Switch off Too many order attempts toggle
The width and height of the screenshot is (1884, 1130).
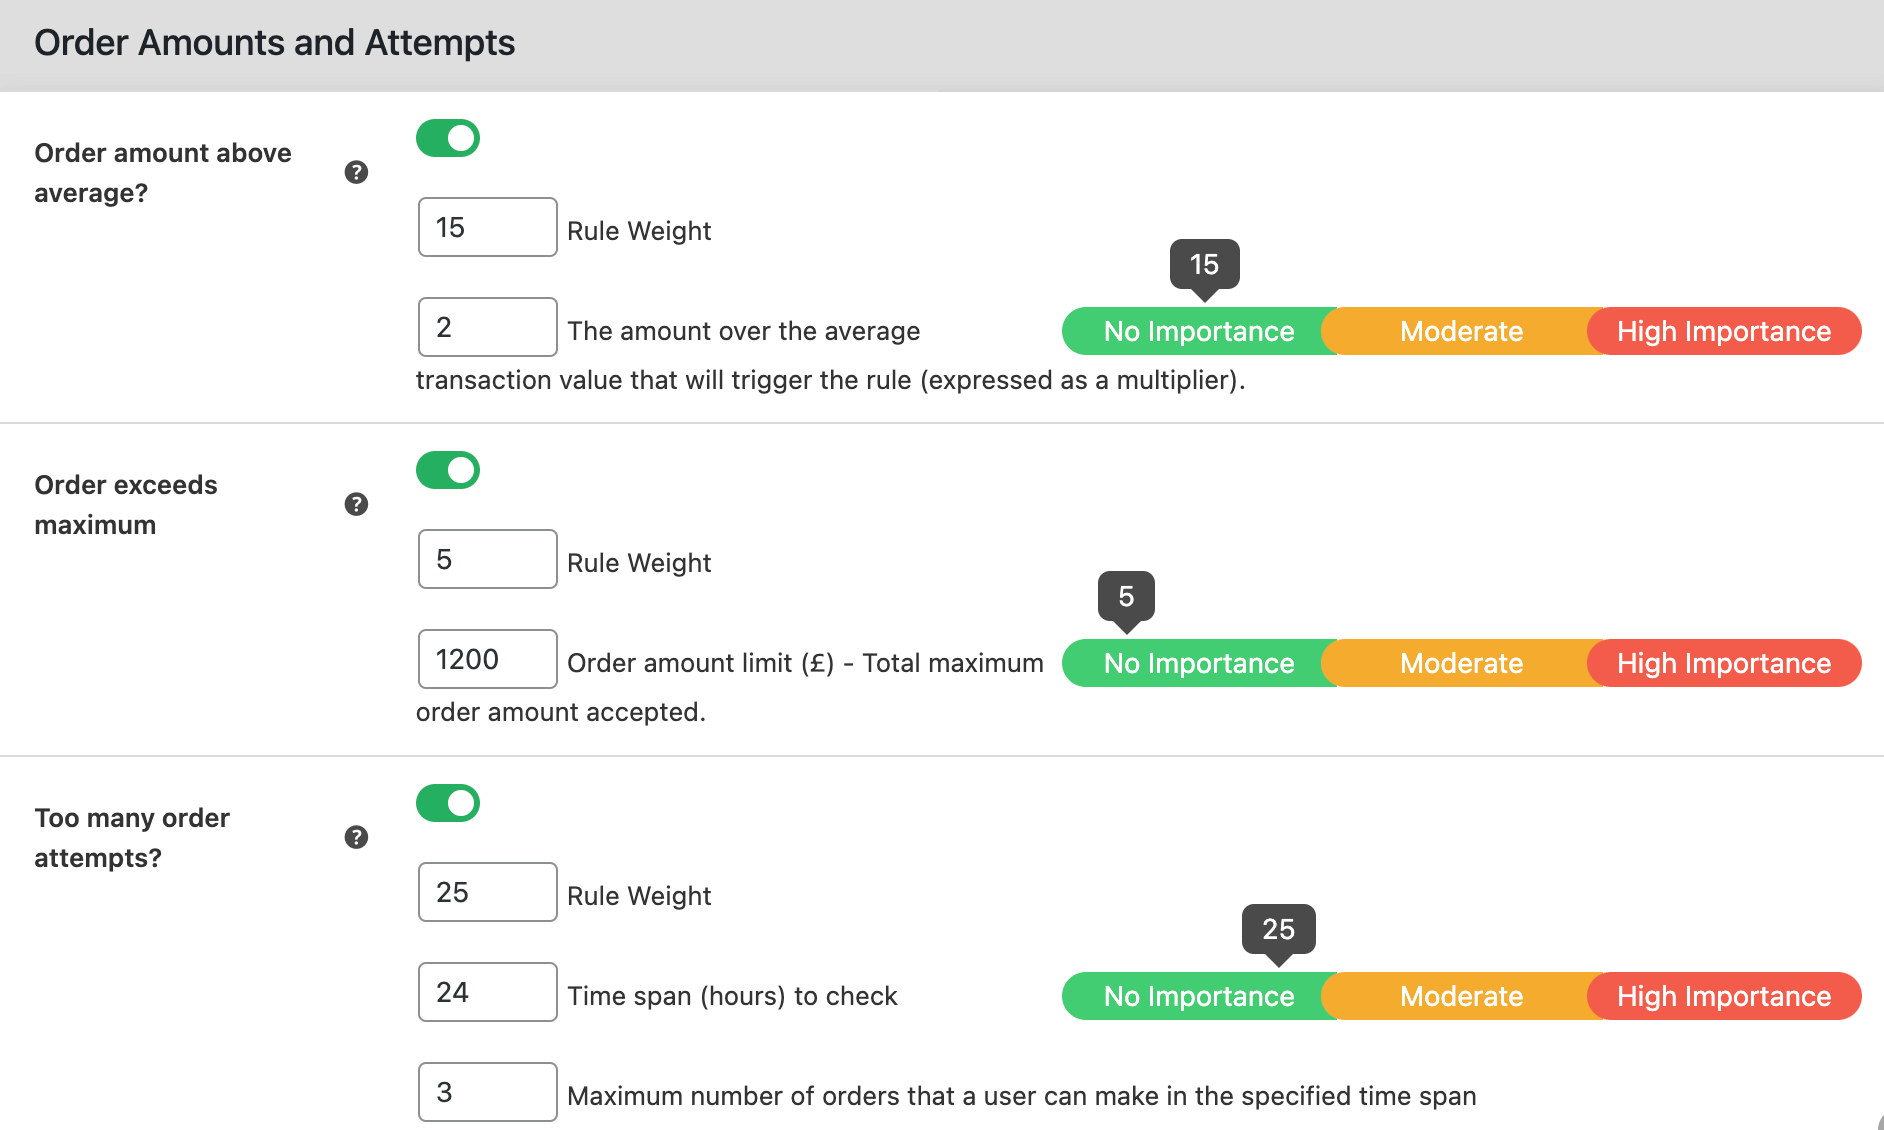tap(448, 803)
